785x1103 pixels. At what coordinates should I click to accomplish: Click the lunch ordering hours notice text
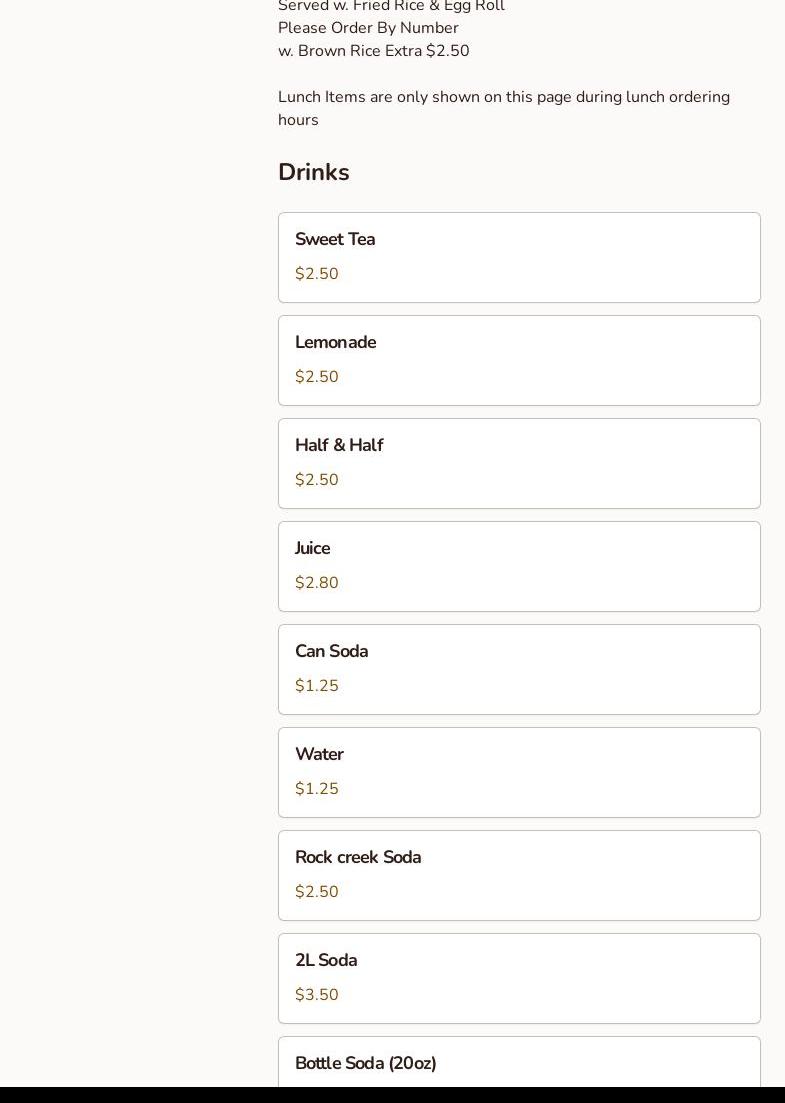tap(503, 108)
